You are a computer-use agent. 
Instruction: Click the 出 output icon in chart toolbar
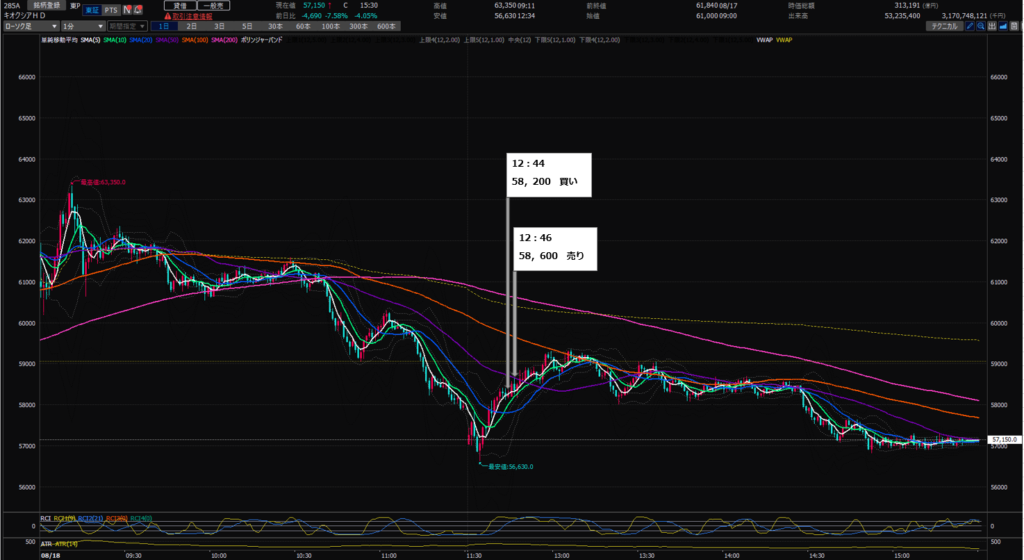point(992,26)
